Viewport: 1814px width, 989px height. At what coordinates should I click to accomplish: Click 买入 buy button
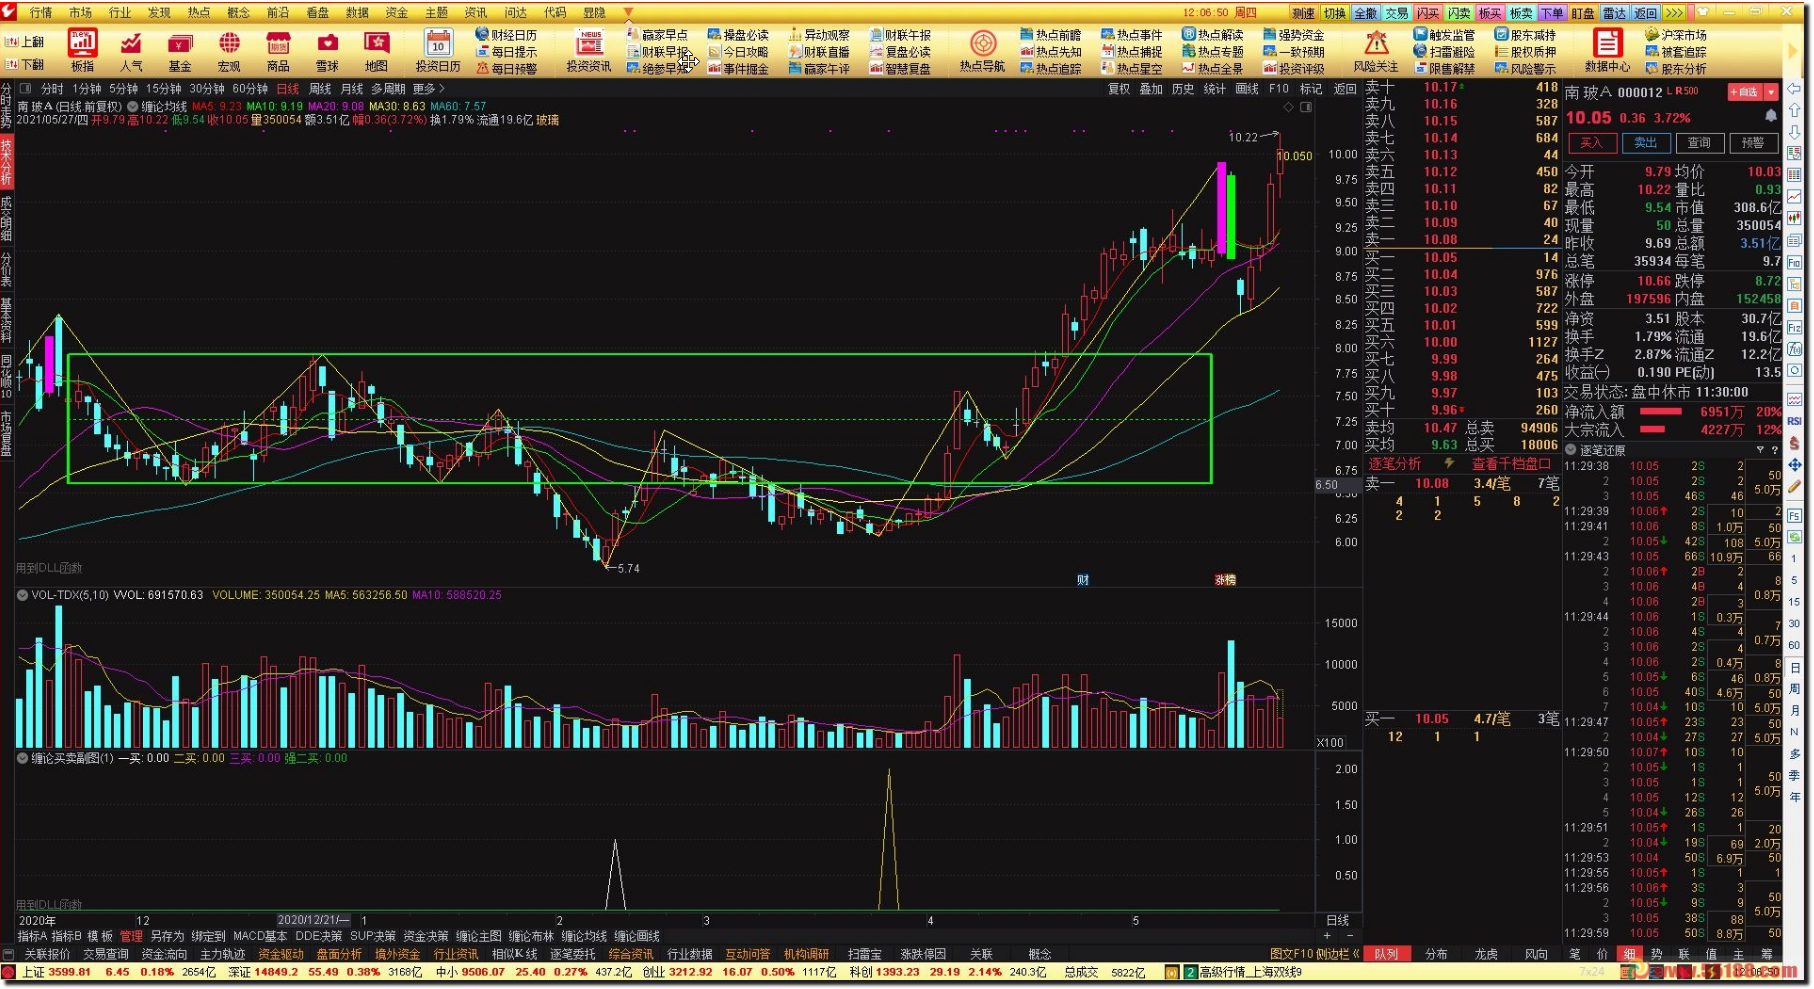click(1591, 143)
